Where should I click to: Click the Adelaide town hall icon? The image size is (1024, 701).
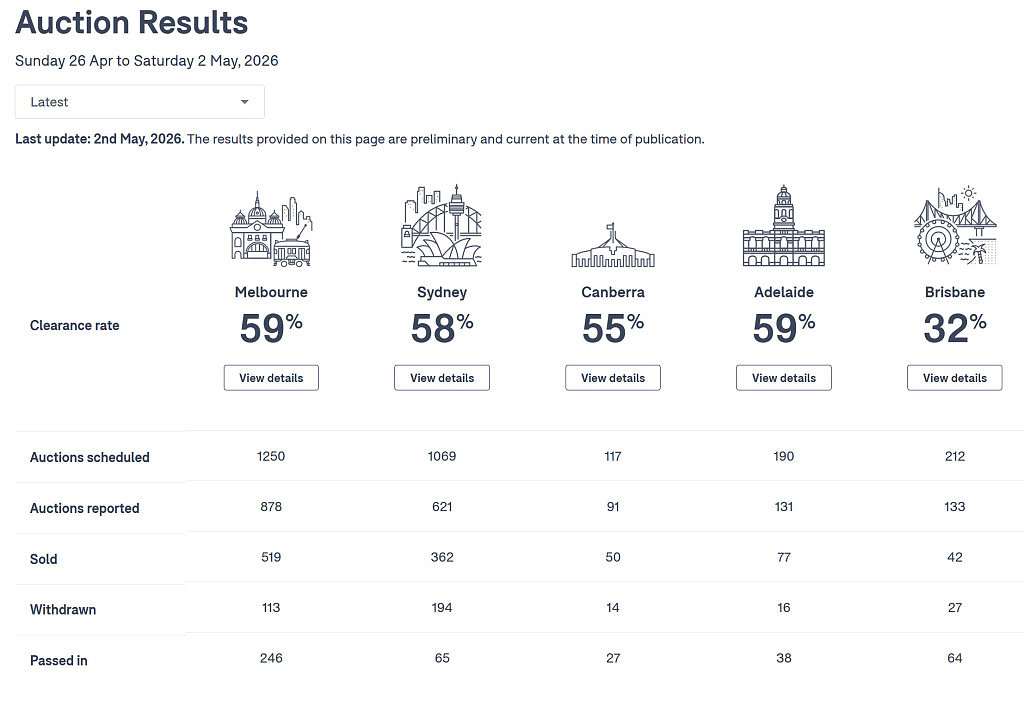[x=784, y=226]
